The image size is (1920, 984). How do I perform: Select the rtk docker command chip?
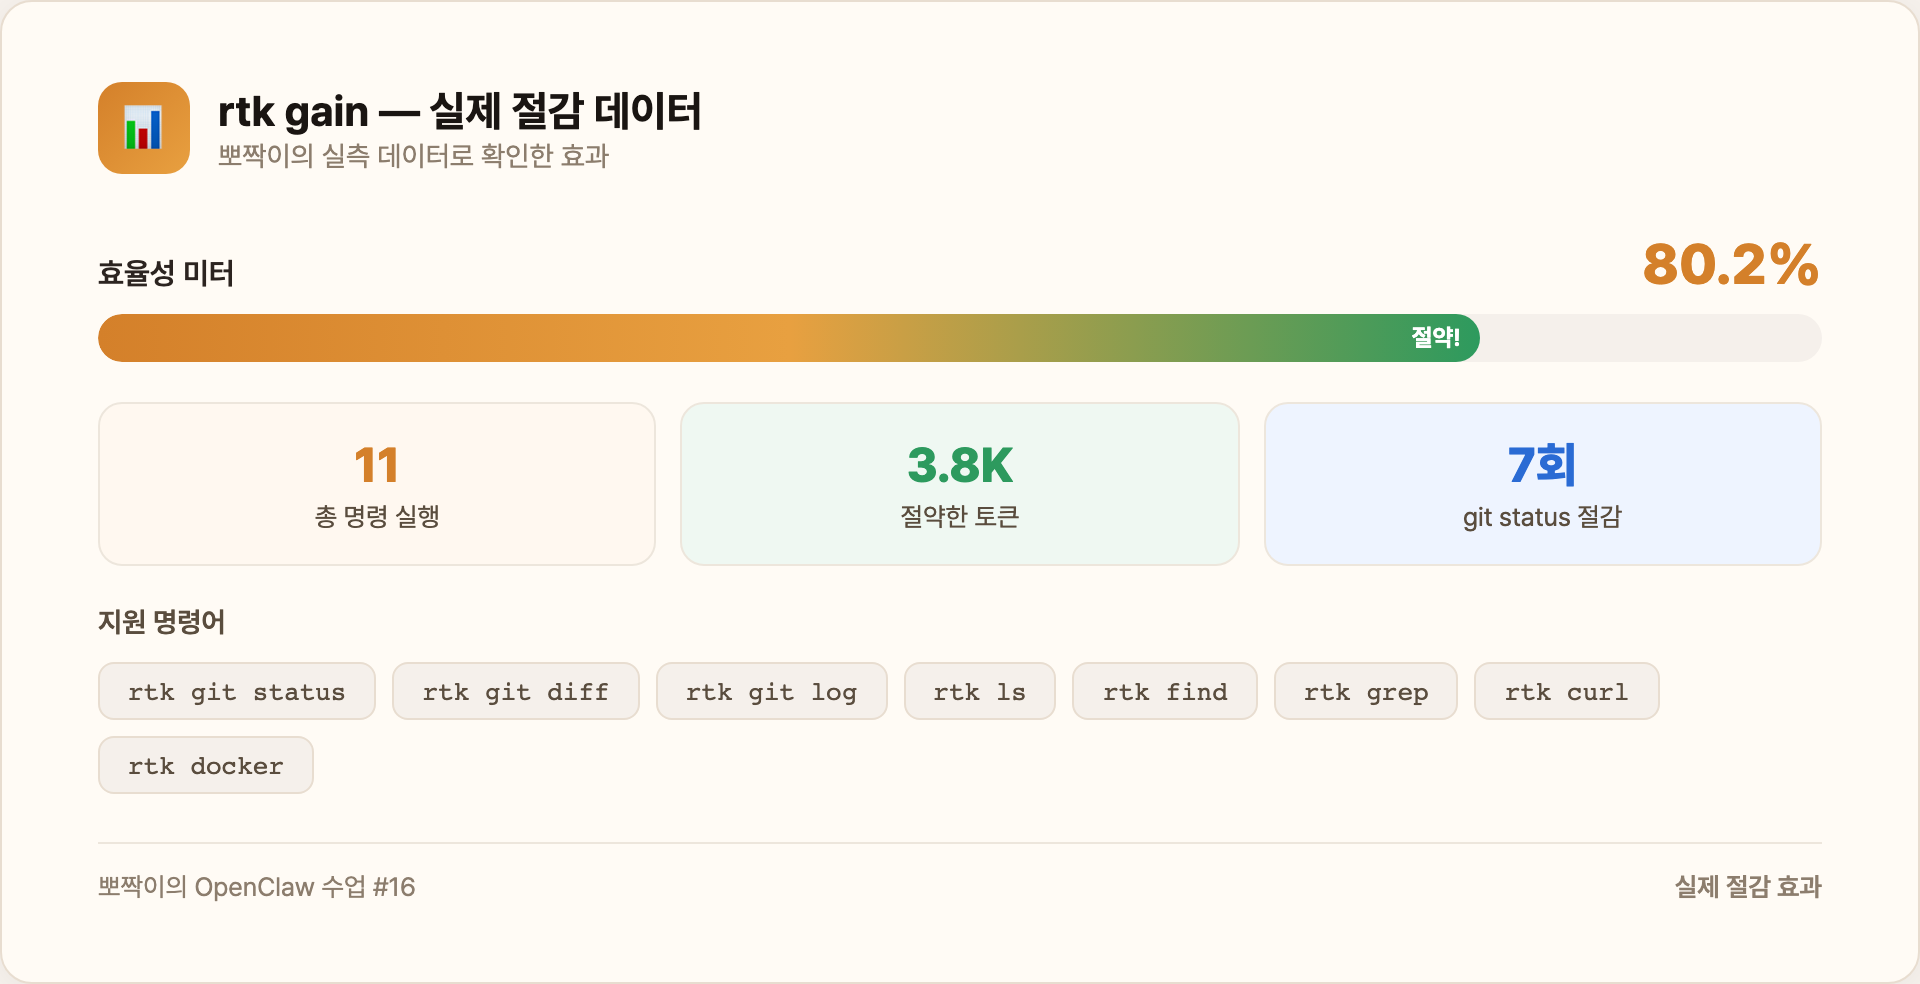205,765
